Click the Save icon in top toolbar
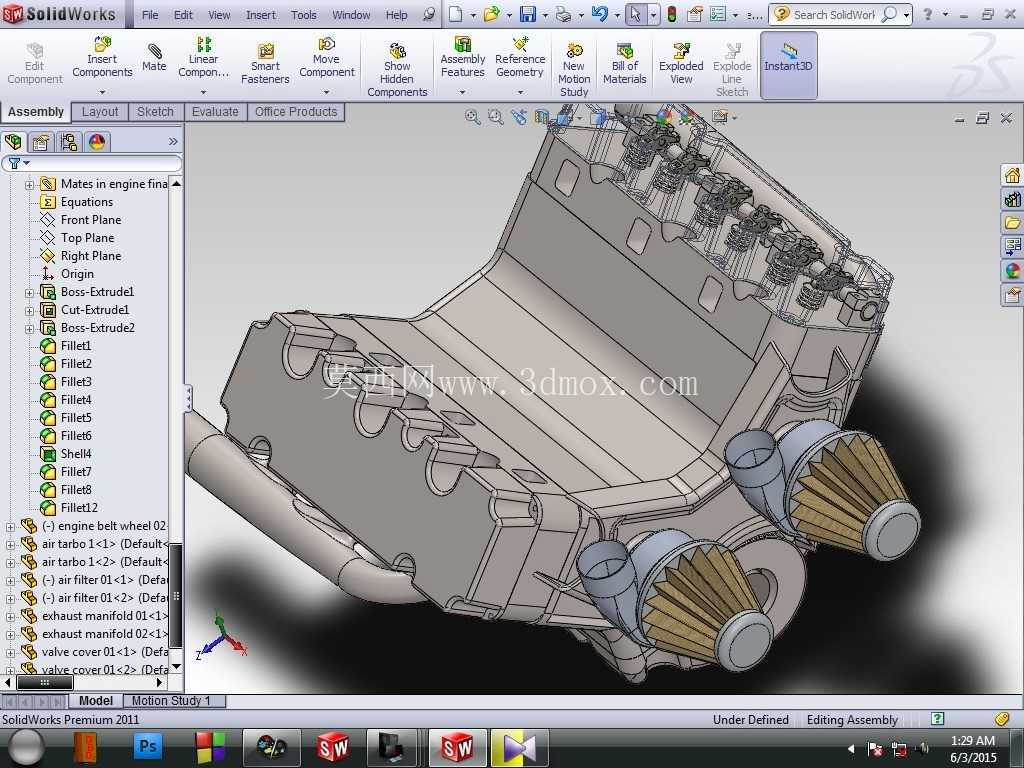The height and width of the screenshot is (768, 1024). coord(527,14)
